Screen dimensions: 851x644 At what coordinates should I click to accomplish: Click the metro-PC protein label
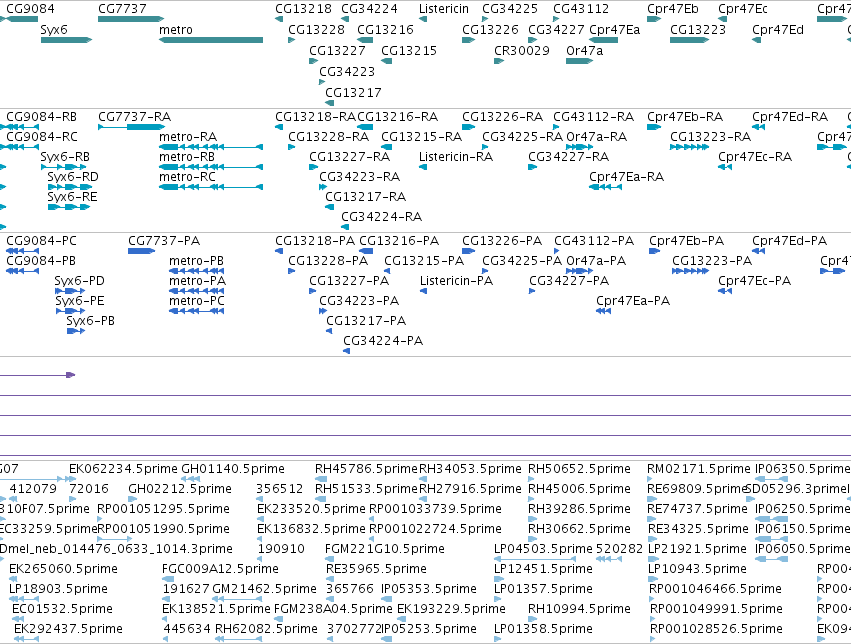point(196,301)
